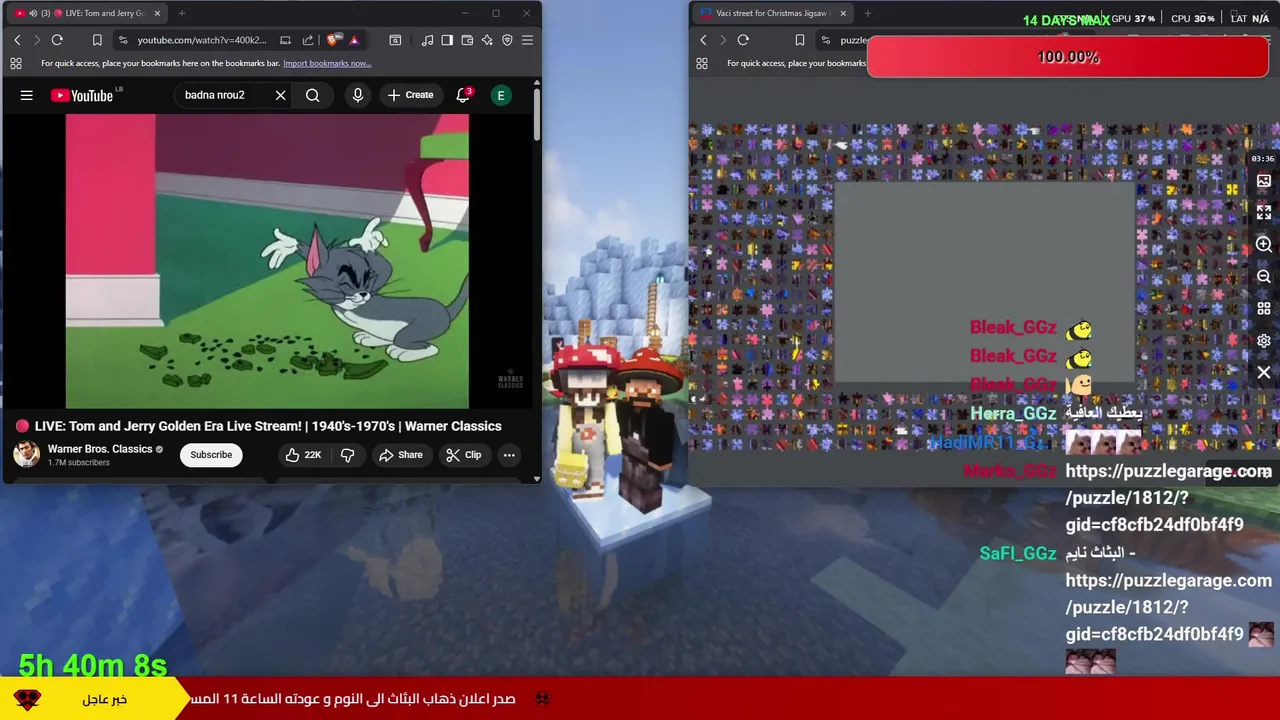Screen dimensions: 1280x720
Task: Clear the 'badna nrou2' search text
Action: tap(280, 95)
